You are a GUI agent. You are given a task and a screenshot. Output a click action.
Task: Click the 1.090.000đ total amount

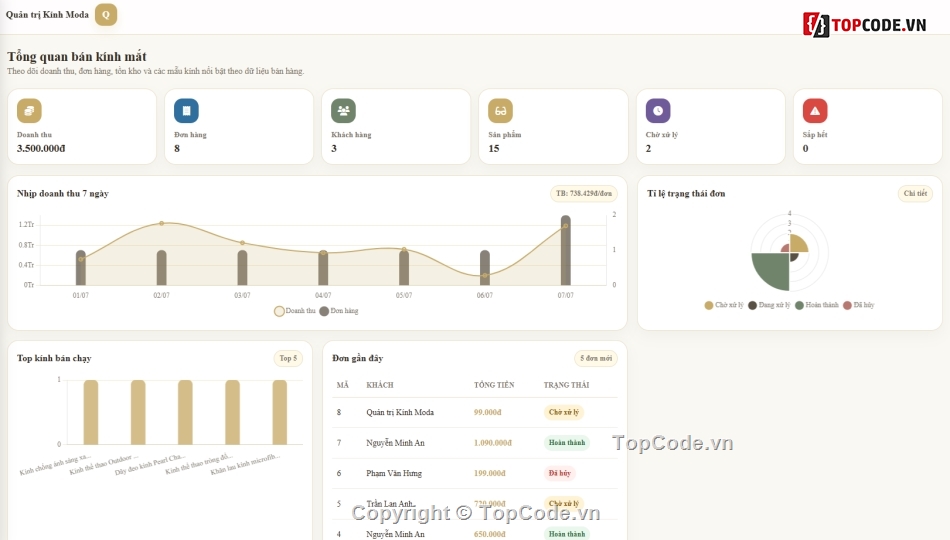[x=493, y=442]
